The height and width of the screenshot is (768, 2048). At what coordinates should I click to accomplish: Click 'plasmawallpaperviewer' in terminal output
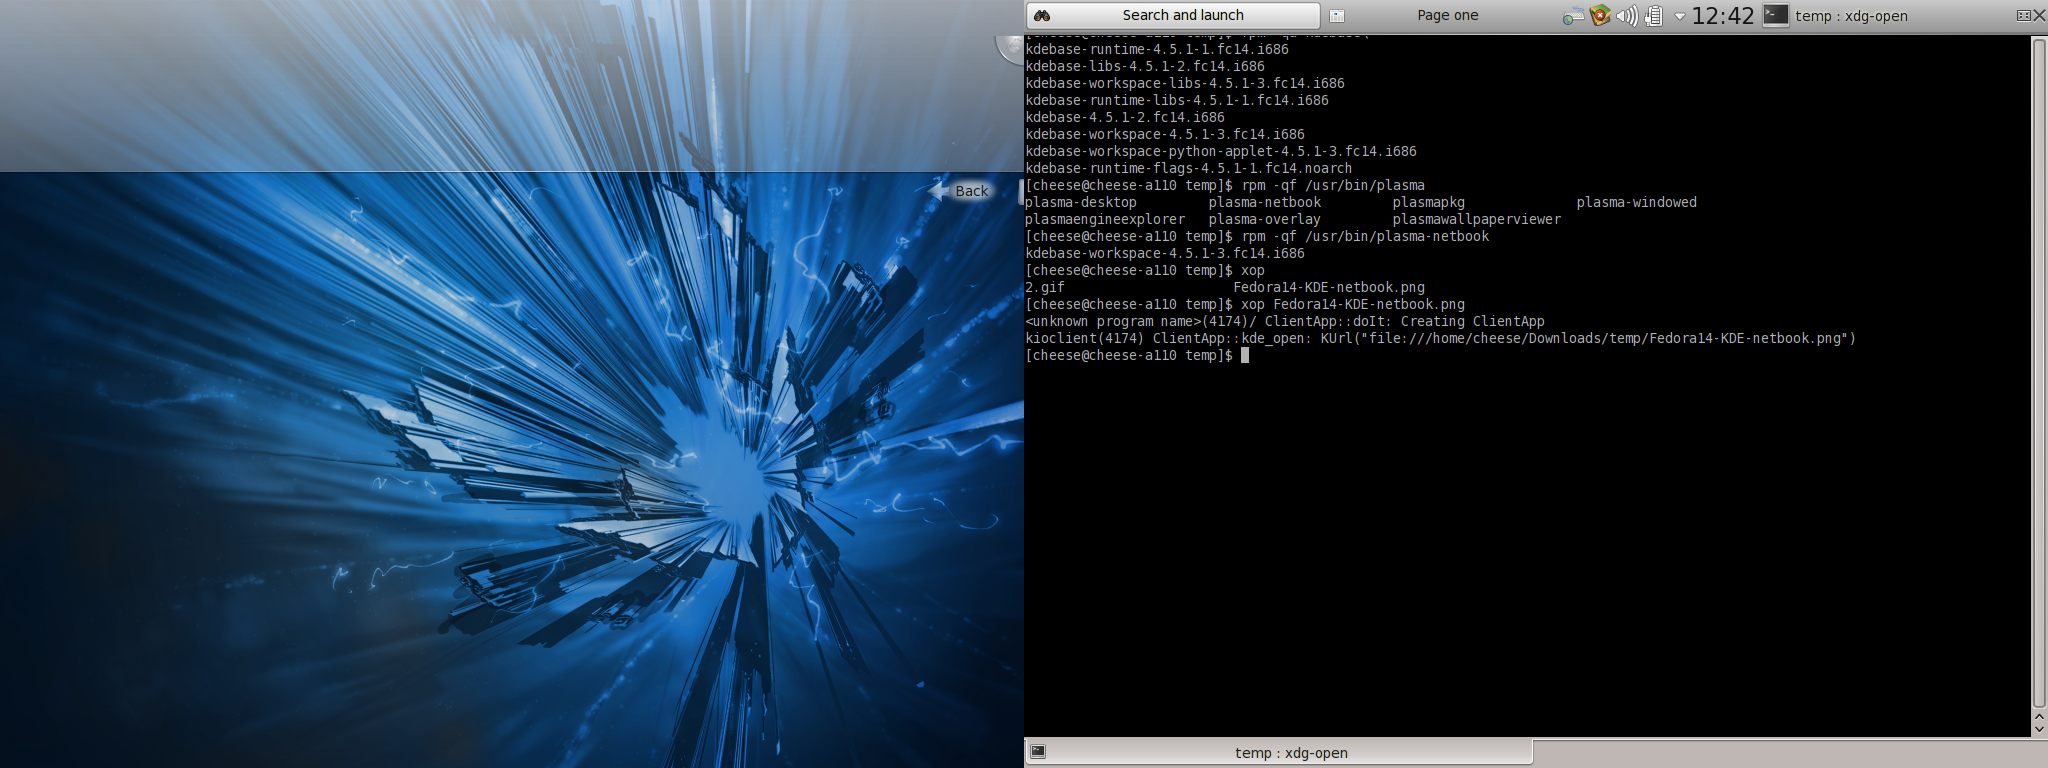[x=1477, y=219]
